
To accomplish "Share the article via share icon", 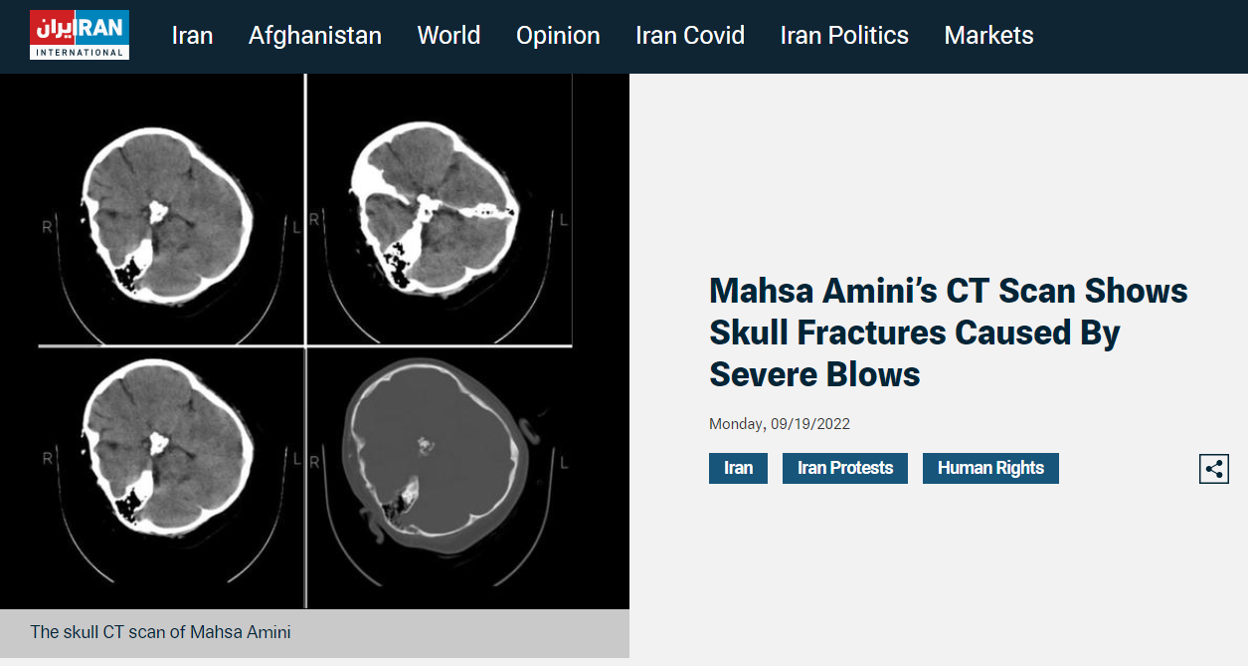I will pyautogui.click(x=1214, y=468).
